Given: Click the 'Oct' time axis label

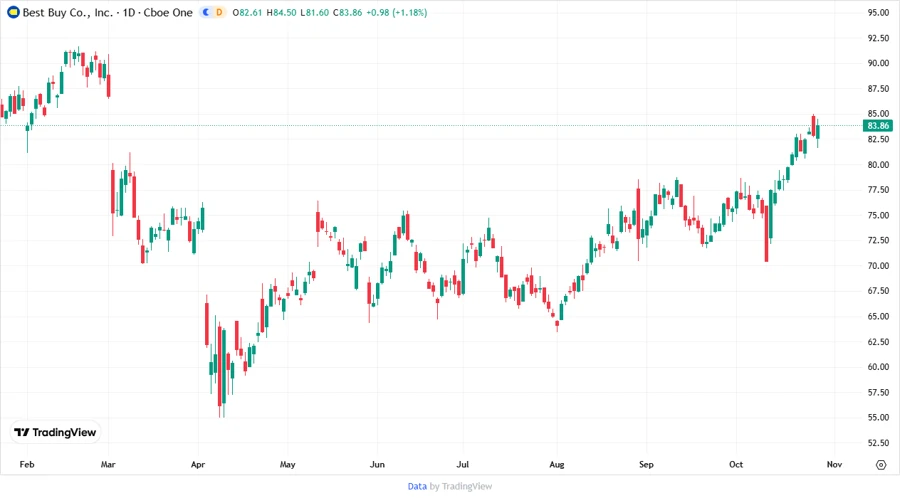Looking at the screenshot, I should pyautogui.click(x=736, y=464).
